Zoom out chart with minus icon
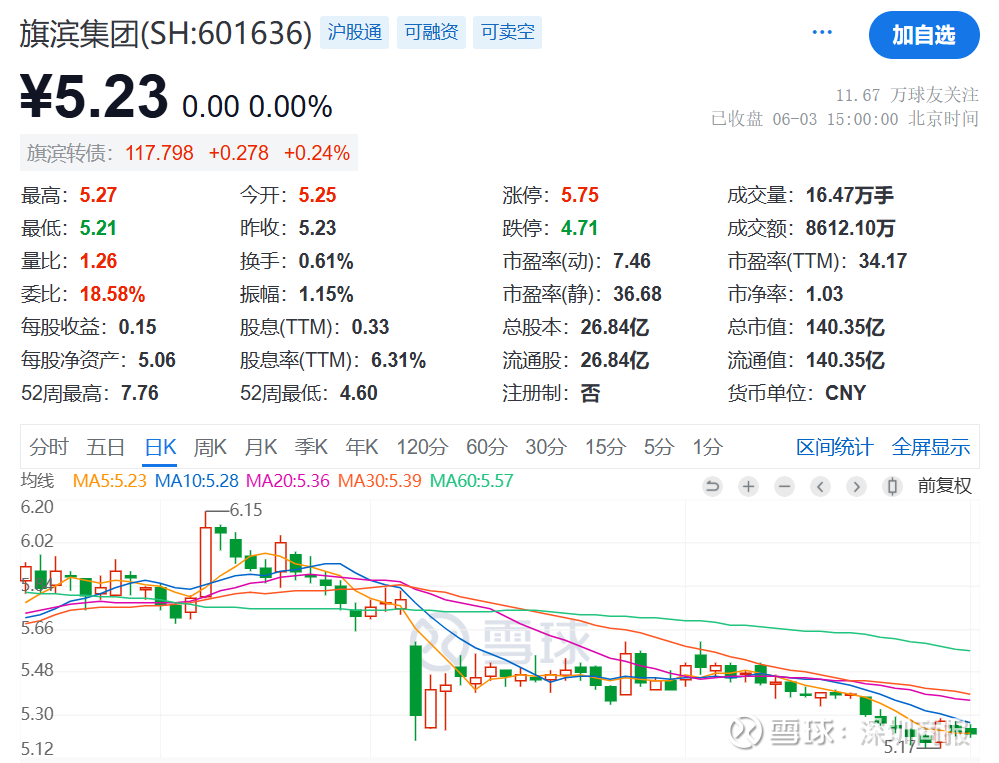 coord(784,487)
